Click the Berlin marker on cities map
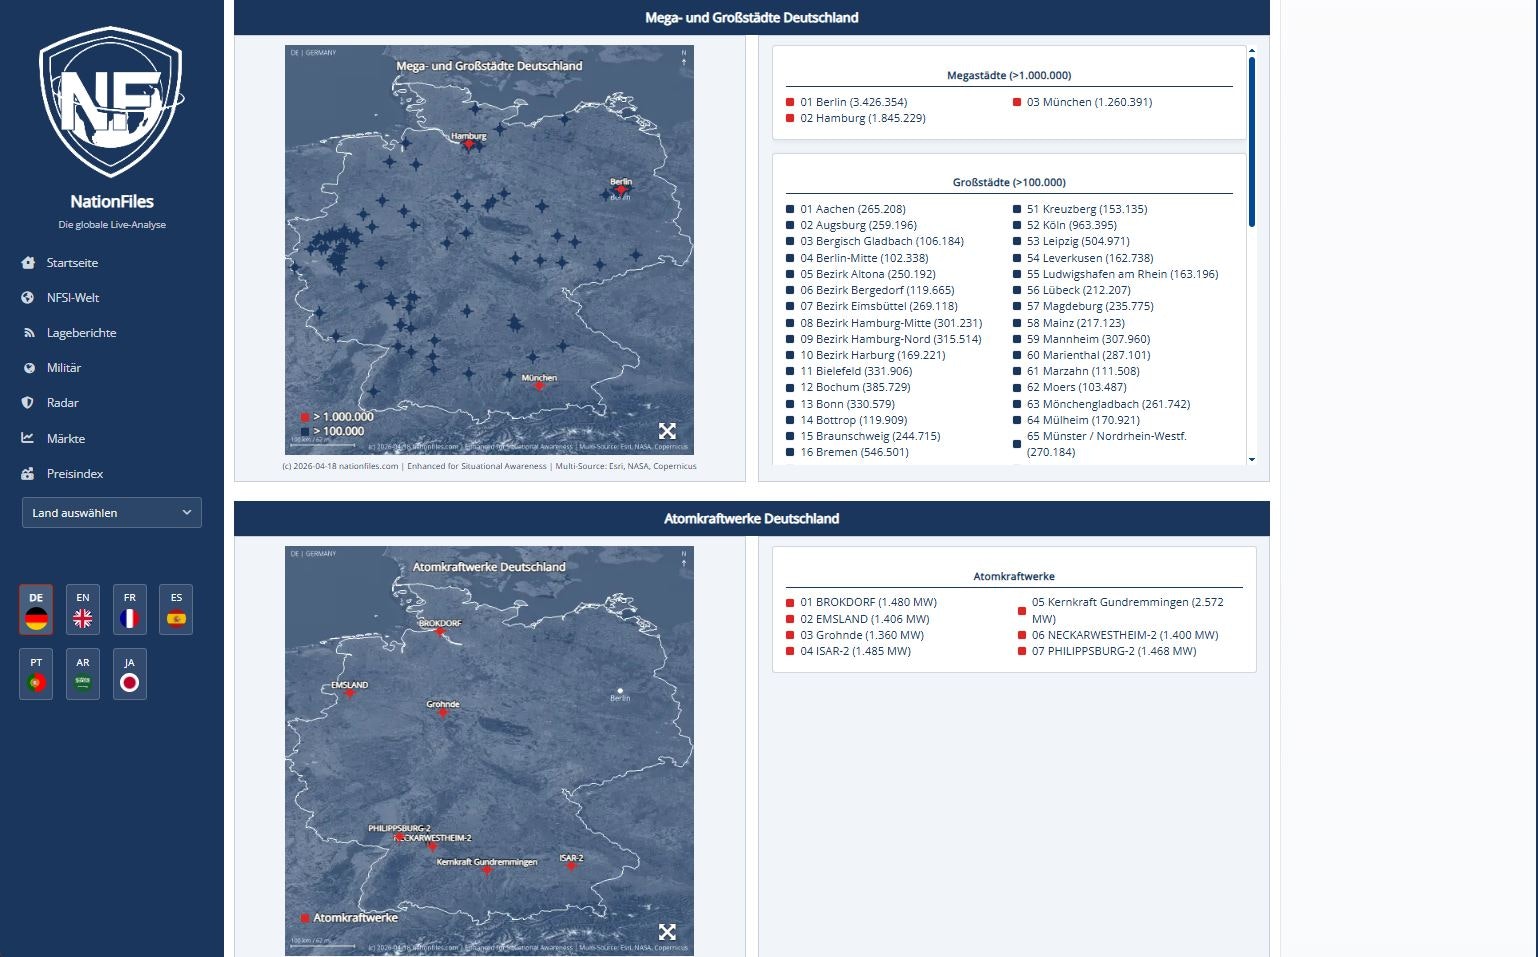Screen dimensions: 1538x957 click(x=620, y=189)
